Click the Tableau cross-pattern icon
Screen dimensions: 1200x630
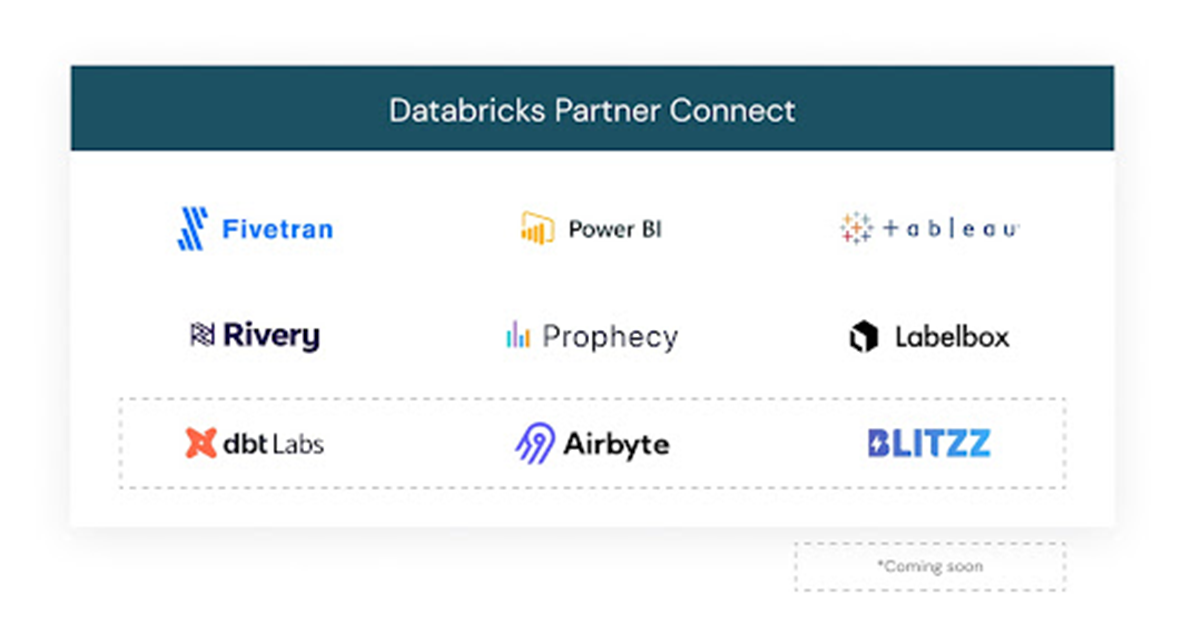pyautogui.click(x=857, y=229)
